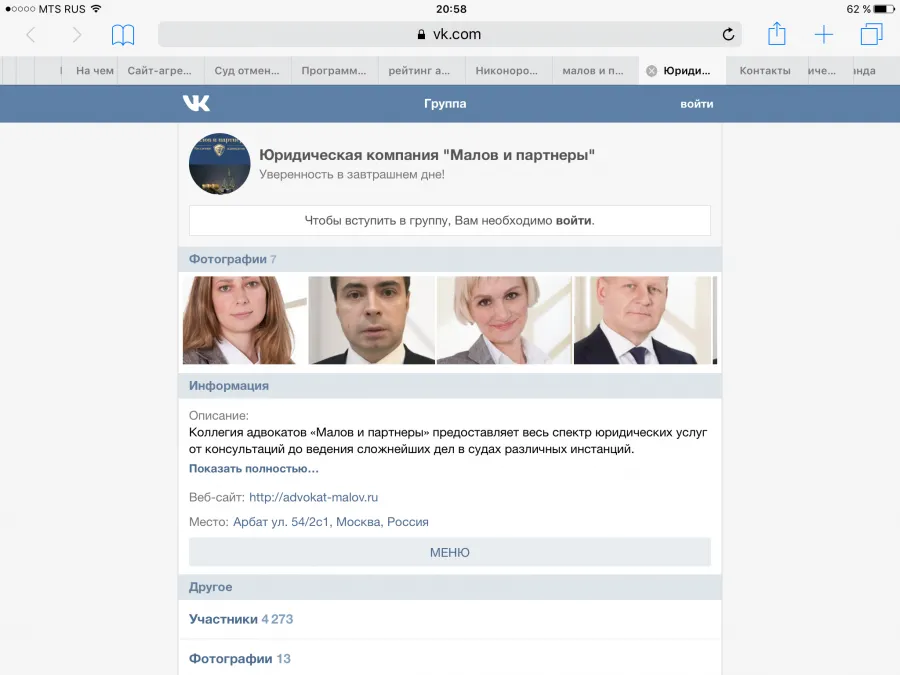Switch to the малов и п... tab
900x675 pixels.
pos(593,71)
